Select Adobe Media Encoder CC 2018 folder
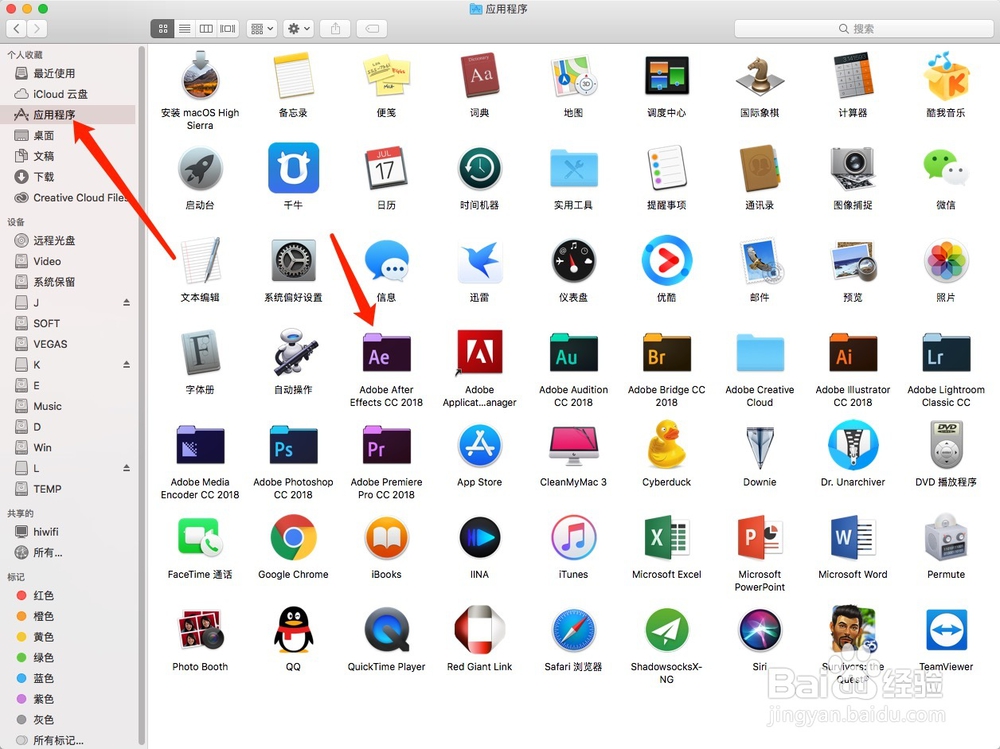Image resolution: width=1000 pixels, height=749 pixels. click(x=200, y=445)
